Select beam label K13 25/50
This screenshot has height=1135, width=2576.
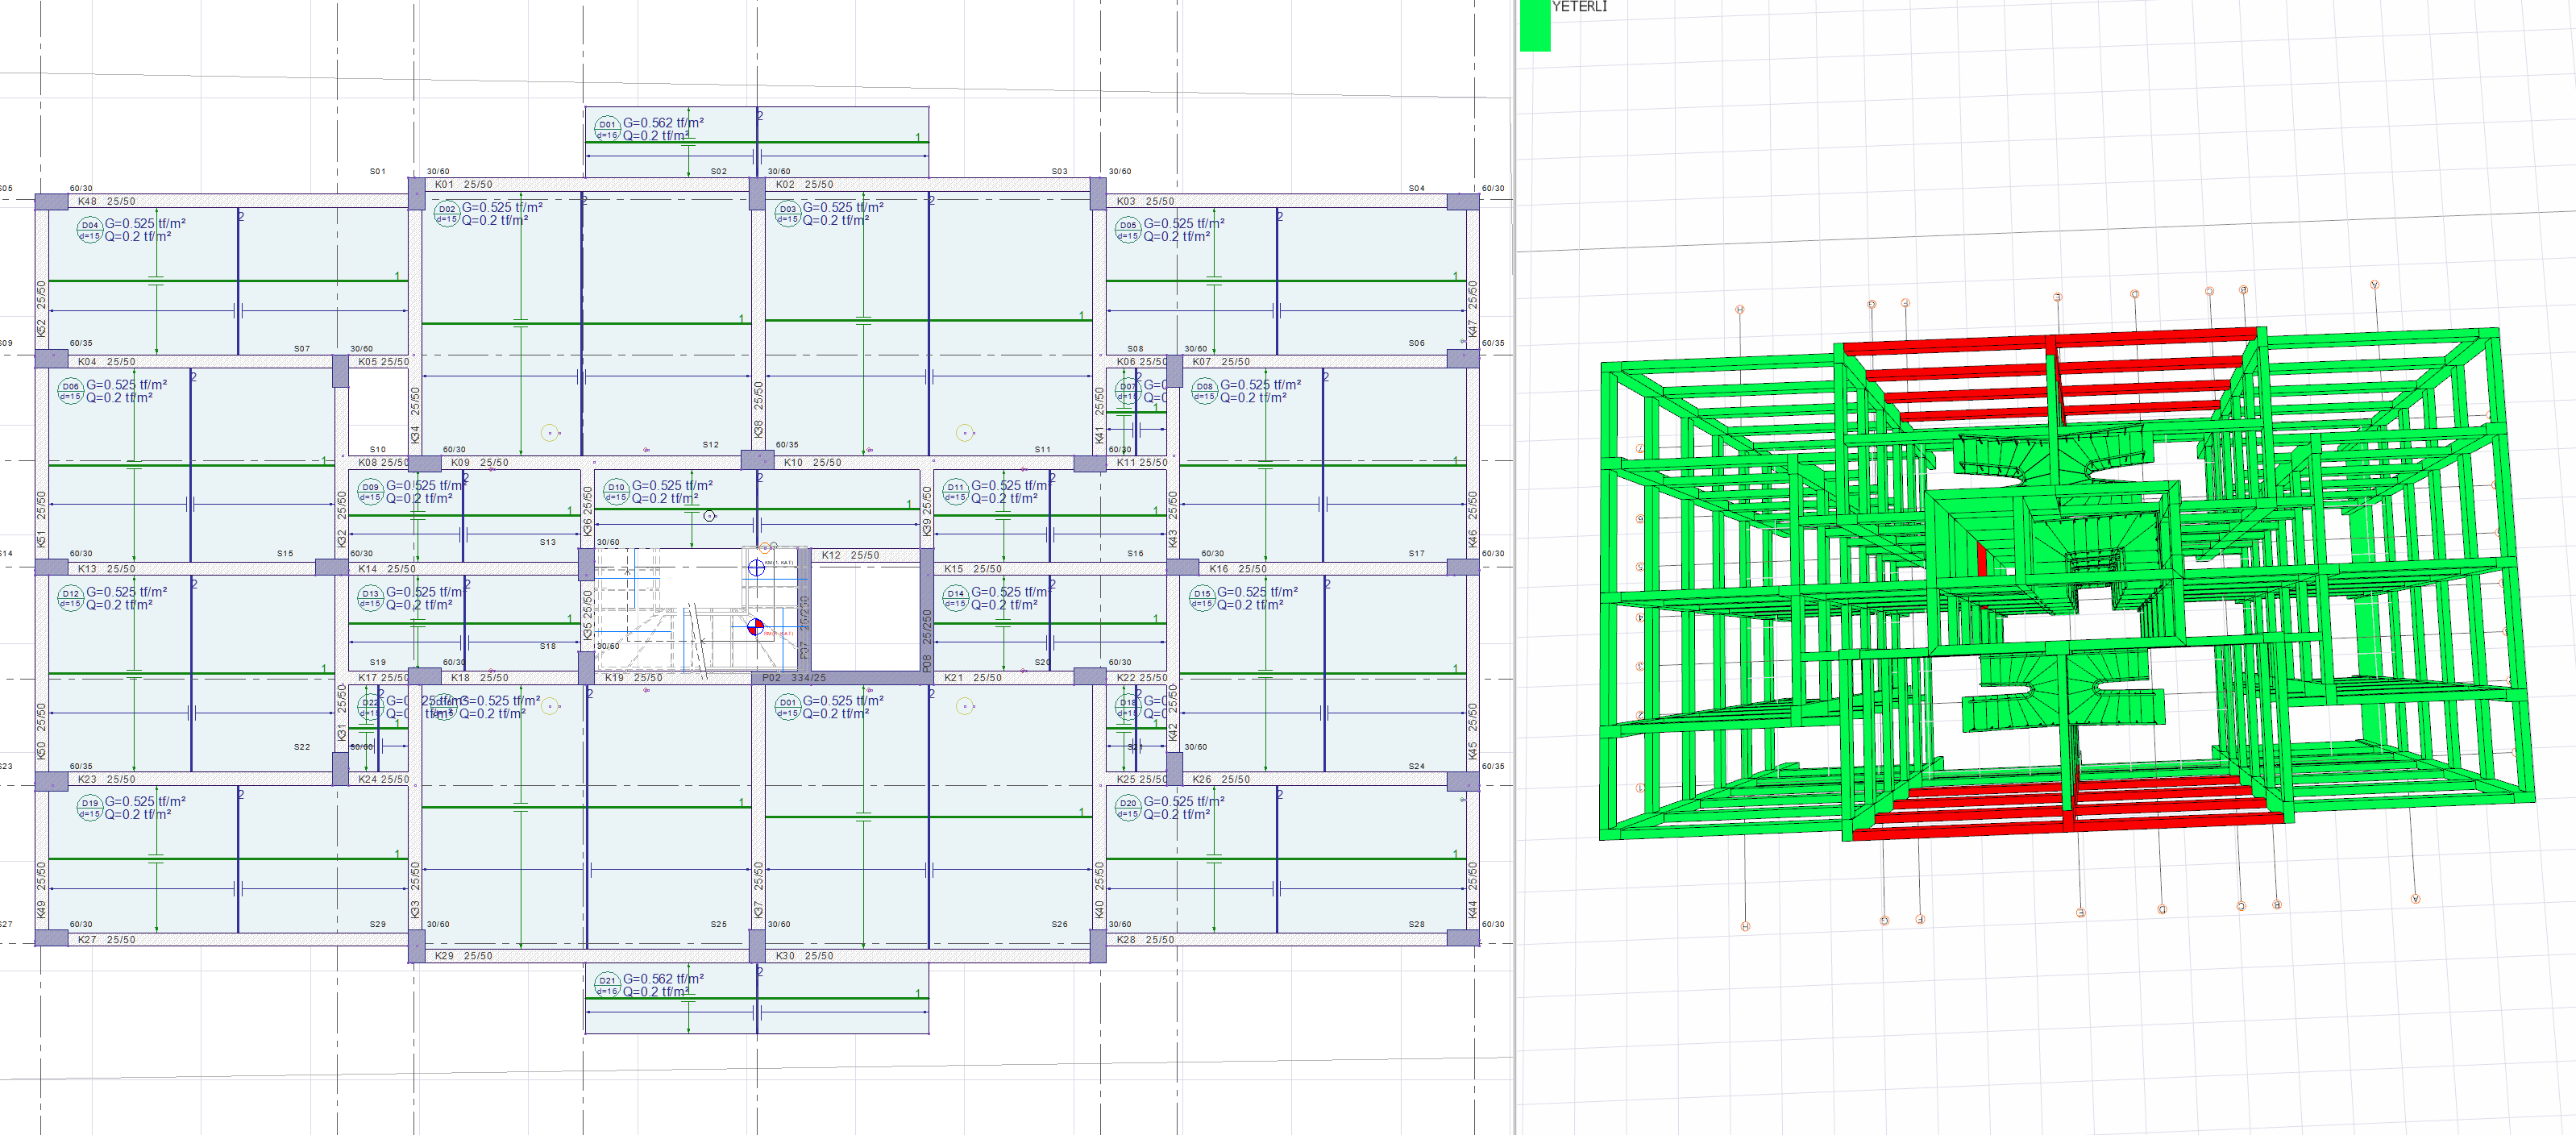click(107, 569)
